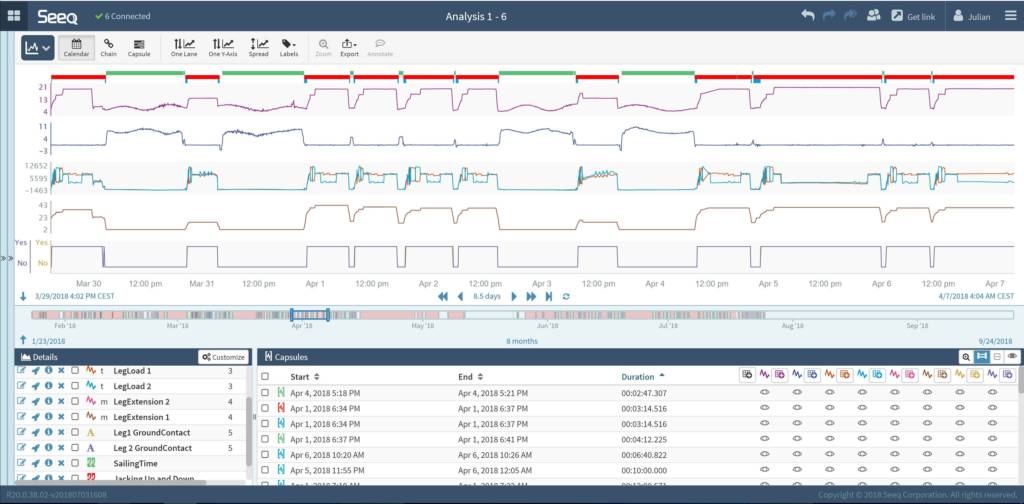Click the 8 months investigation range label
Screen dimensions: 1024x504
(521, 341)
